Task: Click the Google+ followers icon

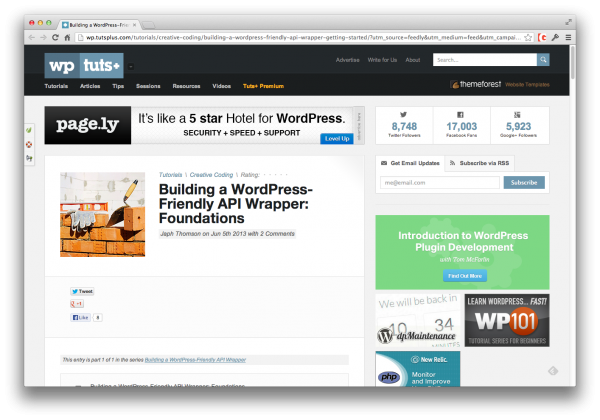Action: (517, 114)
